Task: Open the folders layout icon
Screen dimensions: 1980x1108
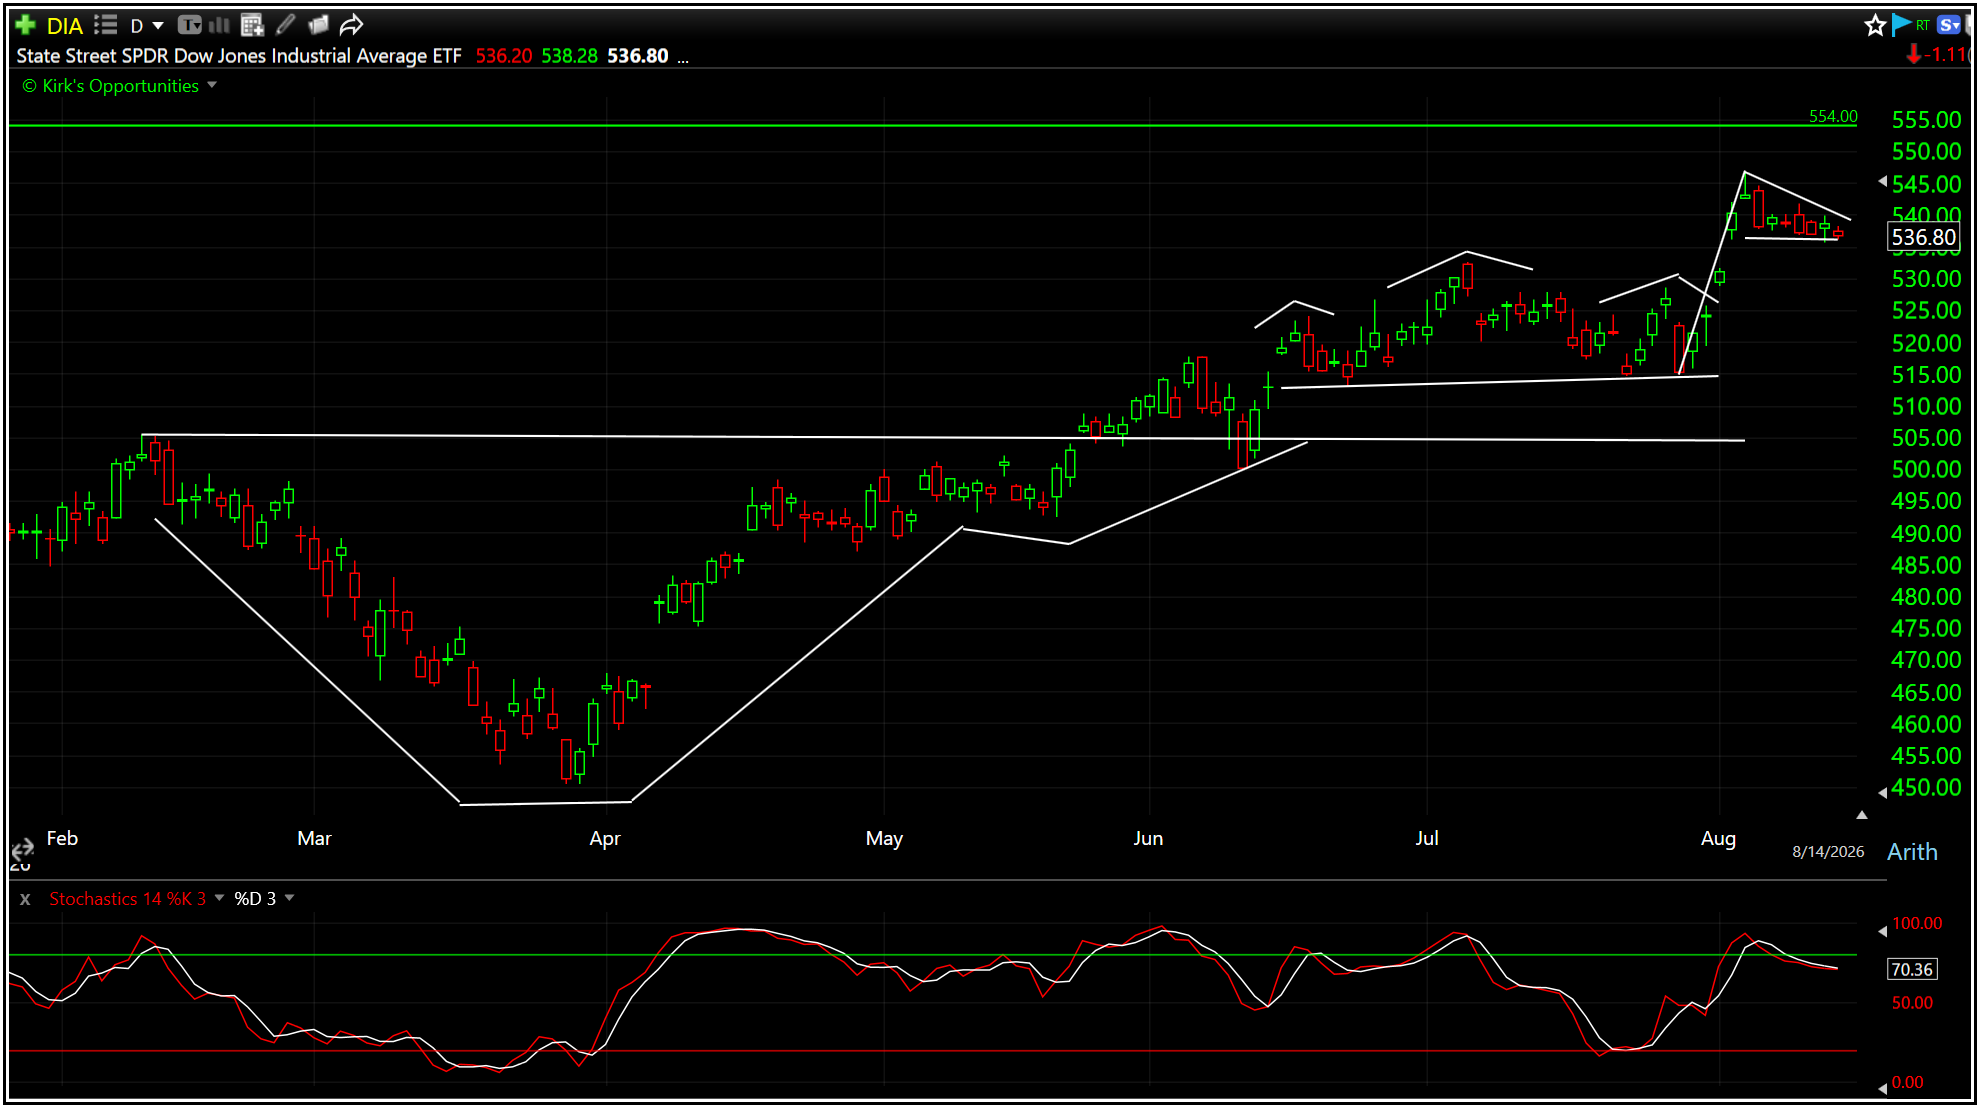Action: pos(318,25)
